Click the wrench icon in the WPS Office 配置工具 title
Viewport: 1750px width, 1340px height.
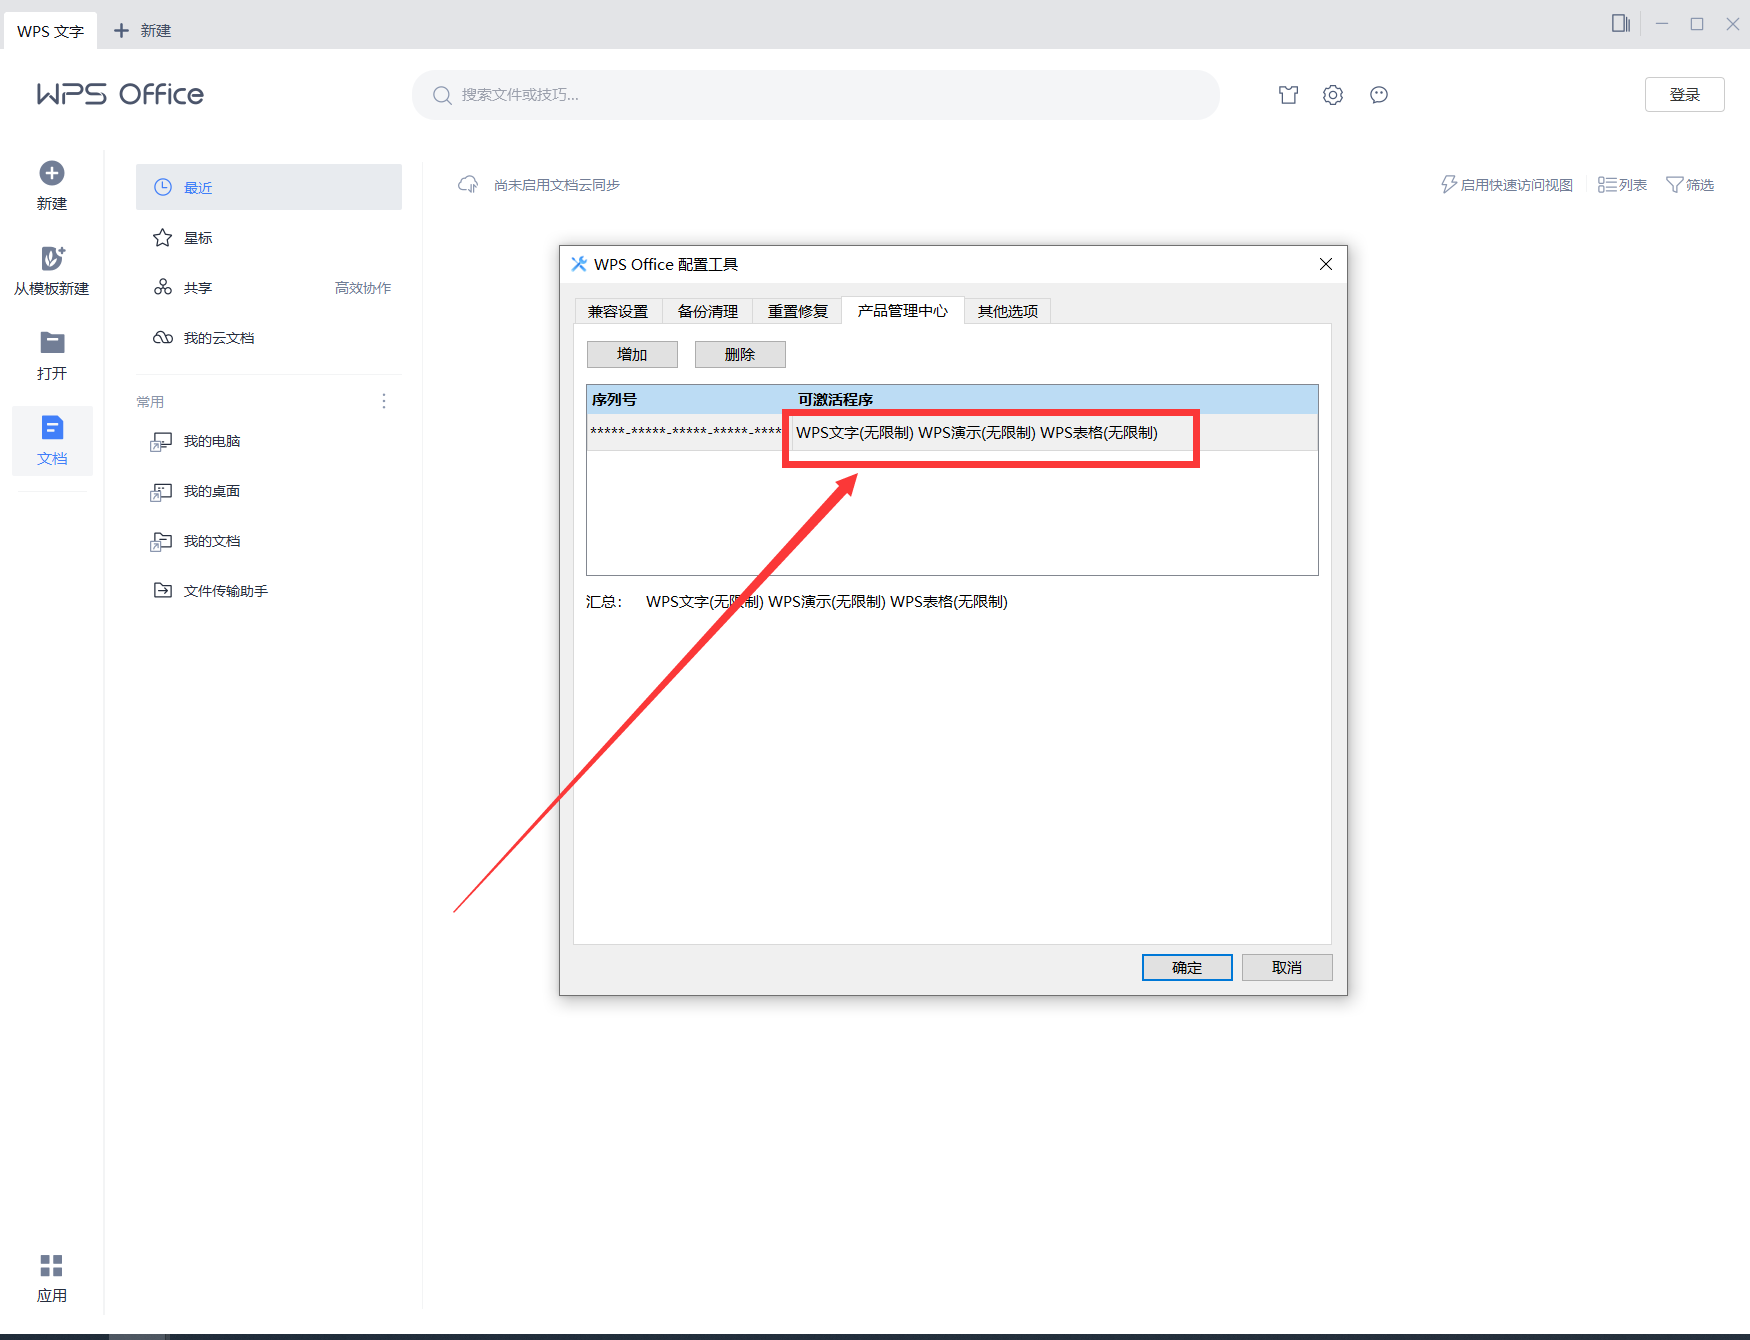tap(578, 264)
